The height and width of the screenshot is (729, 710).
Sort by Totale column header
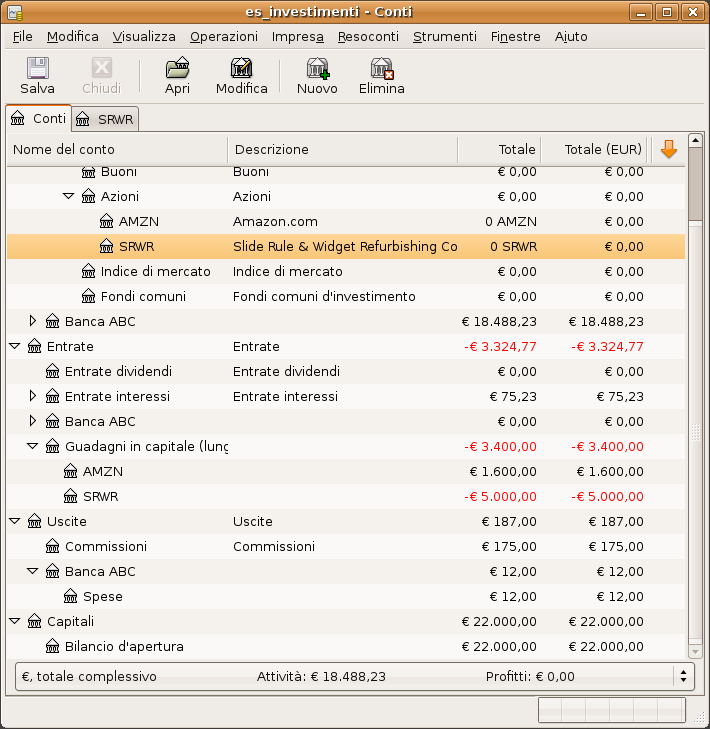499,149
